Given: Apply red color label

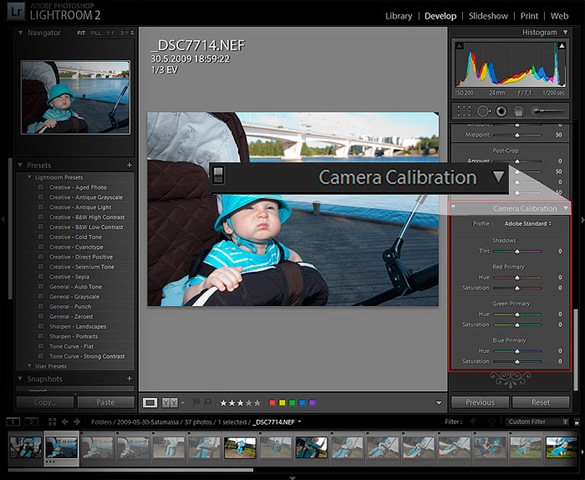Looking at the screenshot, I should click(x=272, y=403).
